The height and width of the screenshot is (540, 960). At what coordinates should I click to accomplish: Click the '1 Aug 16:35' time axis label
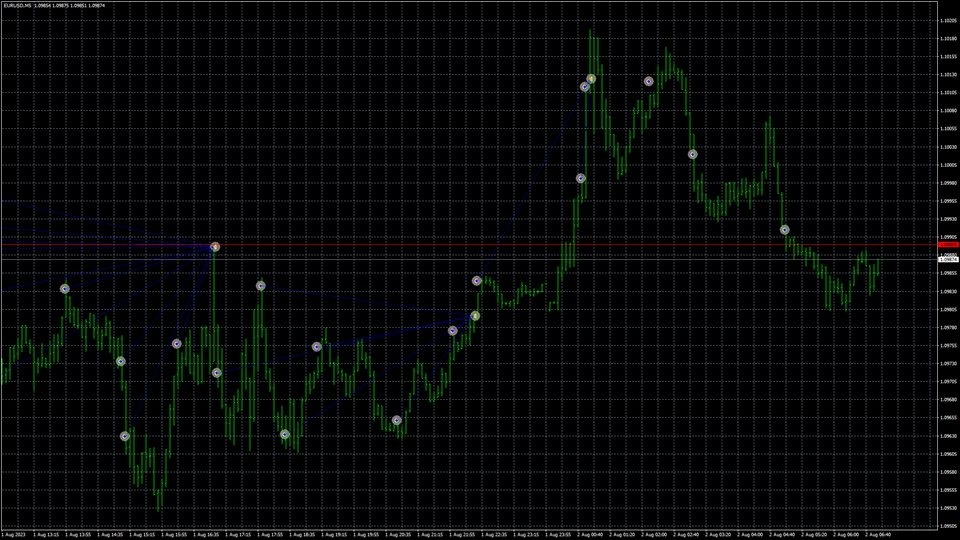[206, 534]
